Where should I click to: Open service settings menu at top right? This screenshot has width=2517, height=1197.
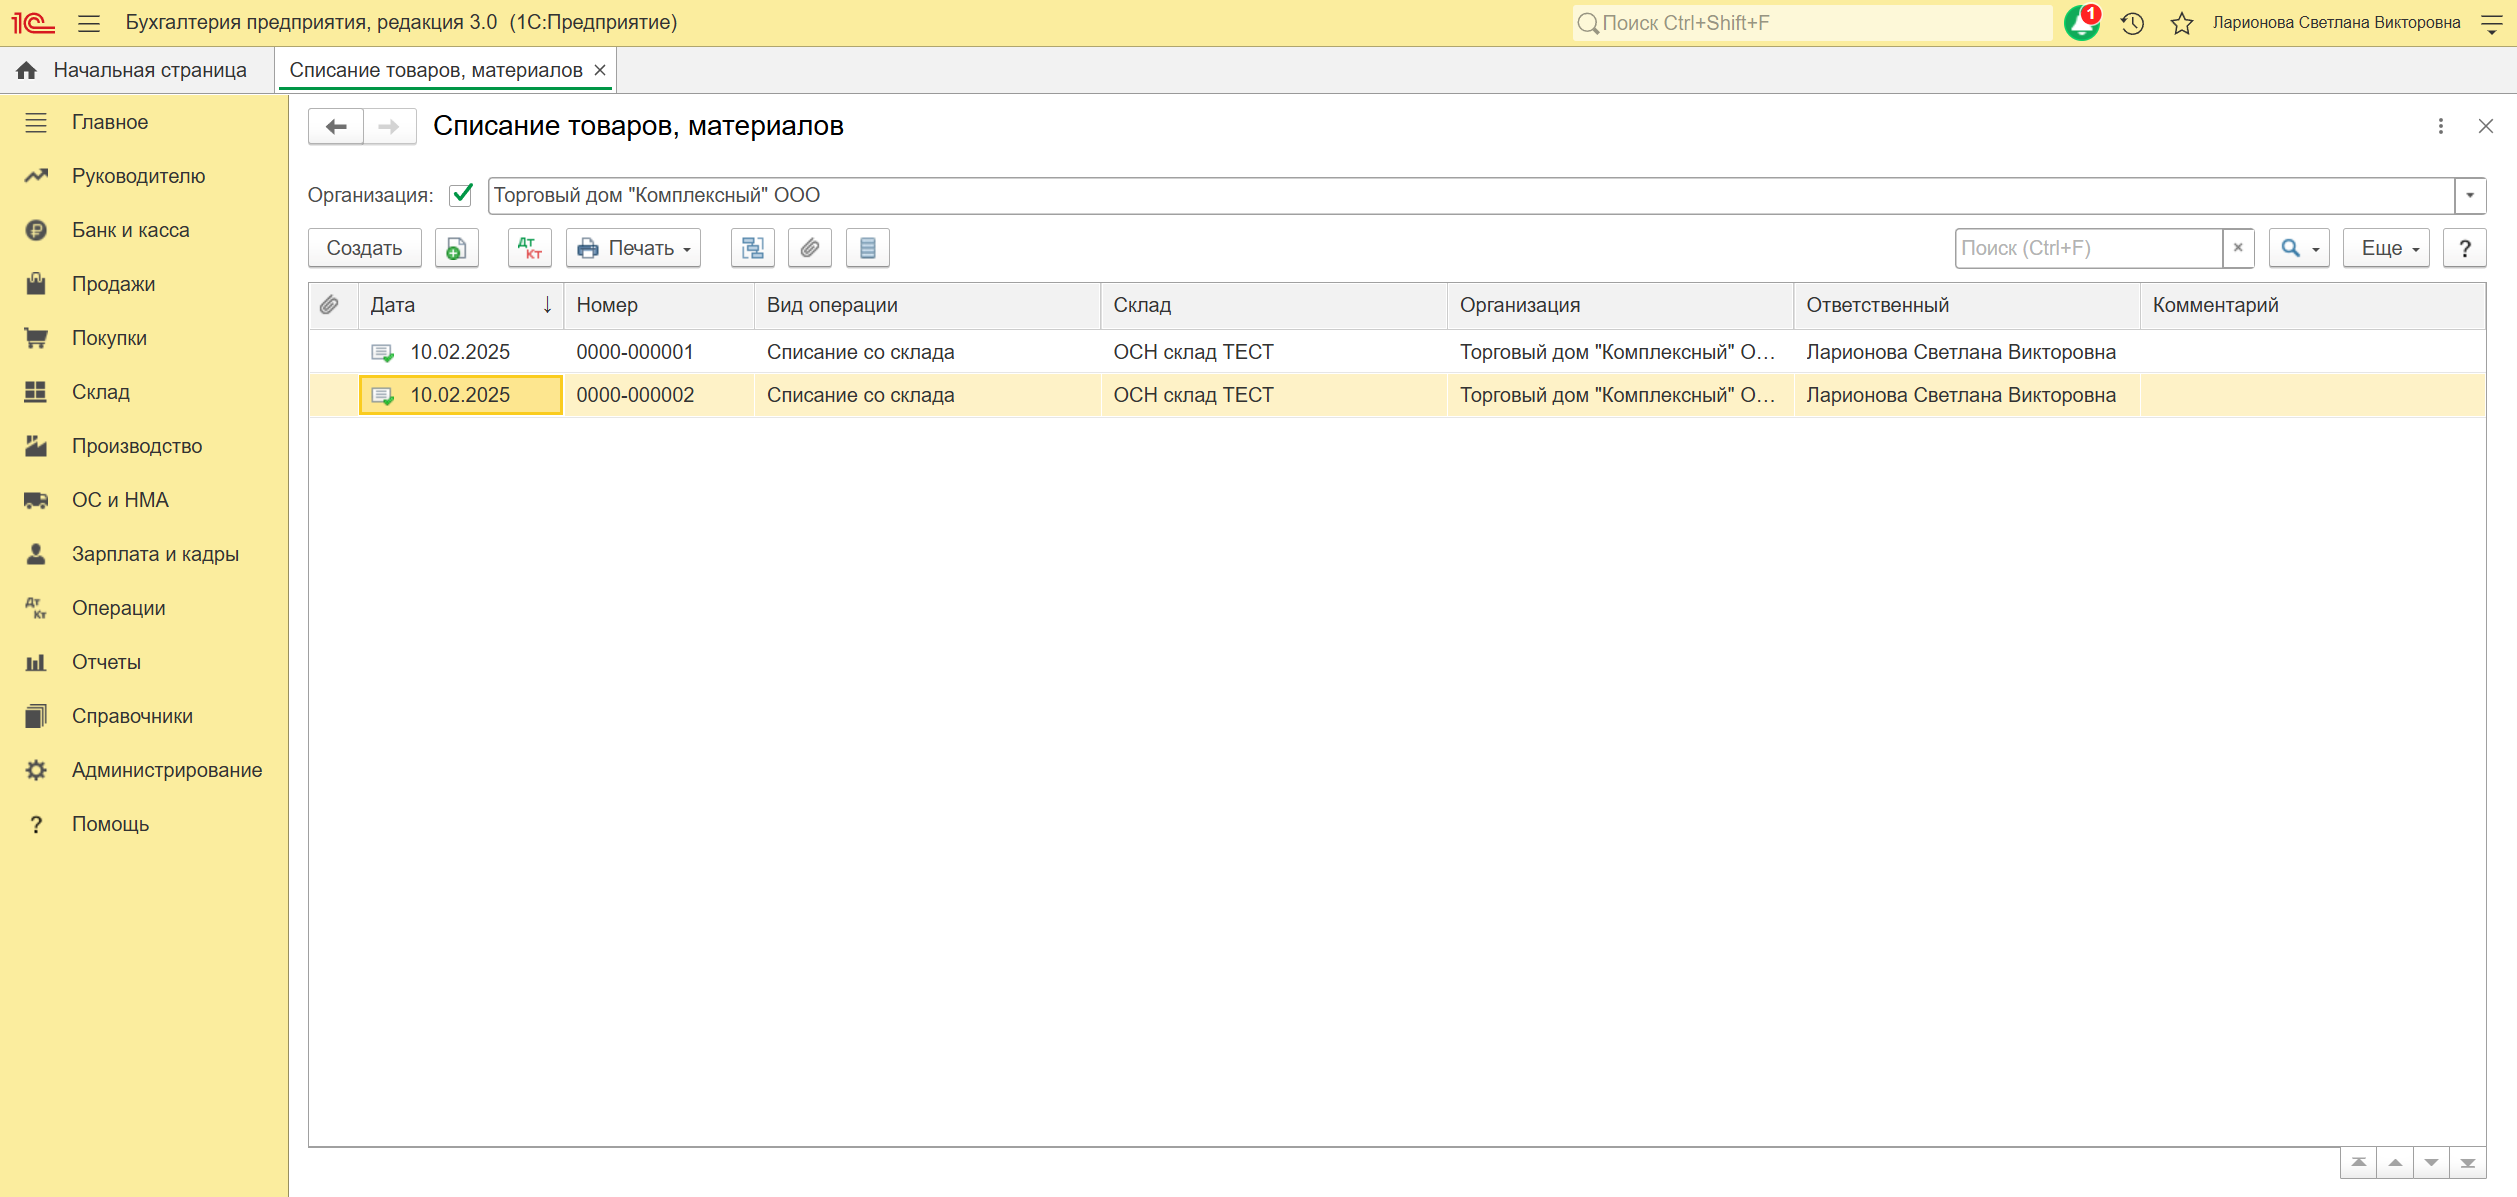[2491, 23]
